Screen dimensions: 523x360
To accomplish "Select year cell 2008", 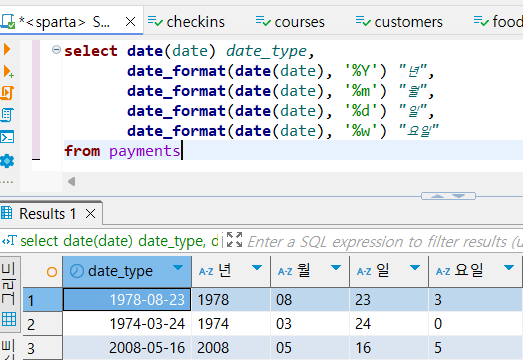I will point(231,348).
